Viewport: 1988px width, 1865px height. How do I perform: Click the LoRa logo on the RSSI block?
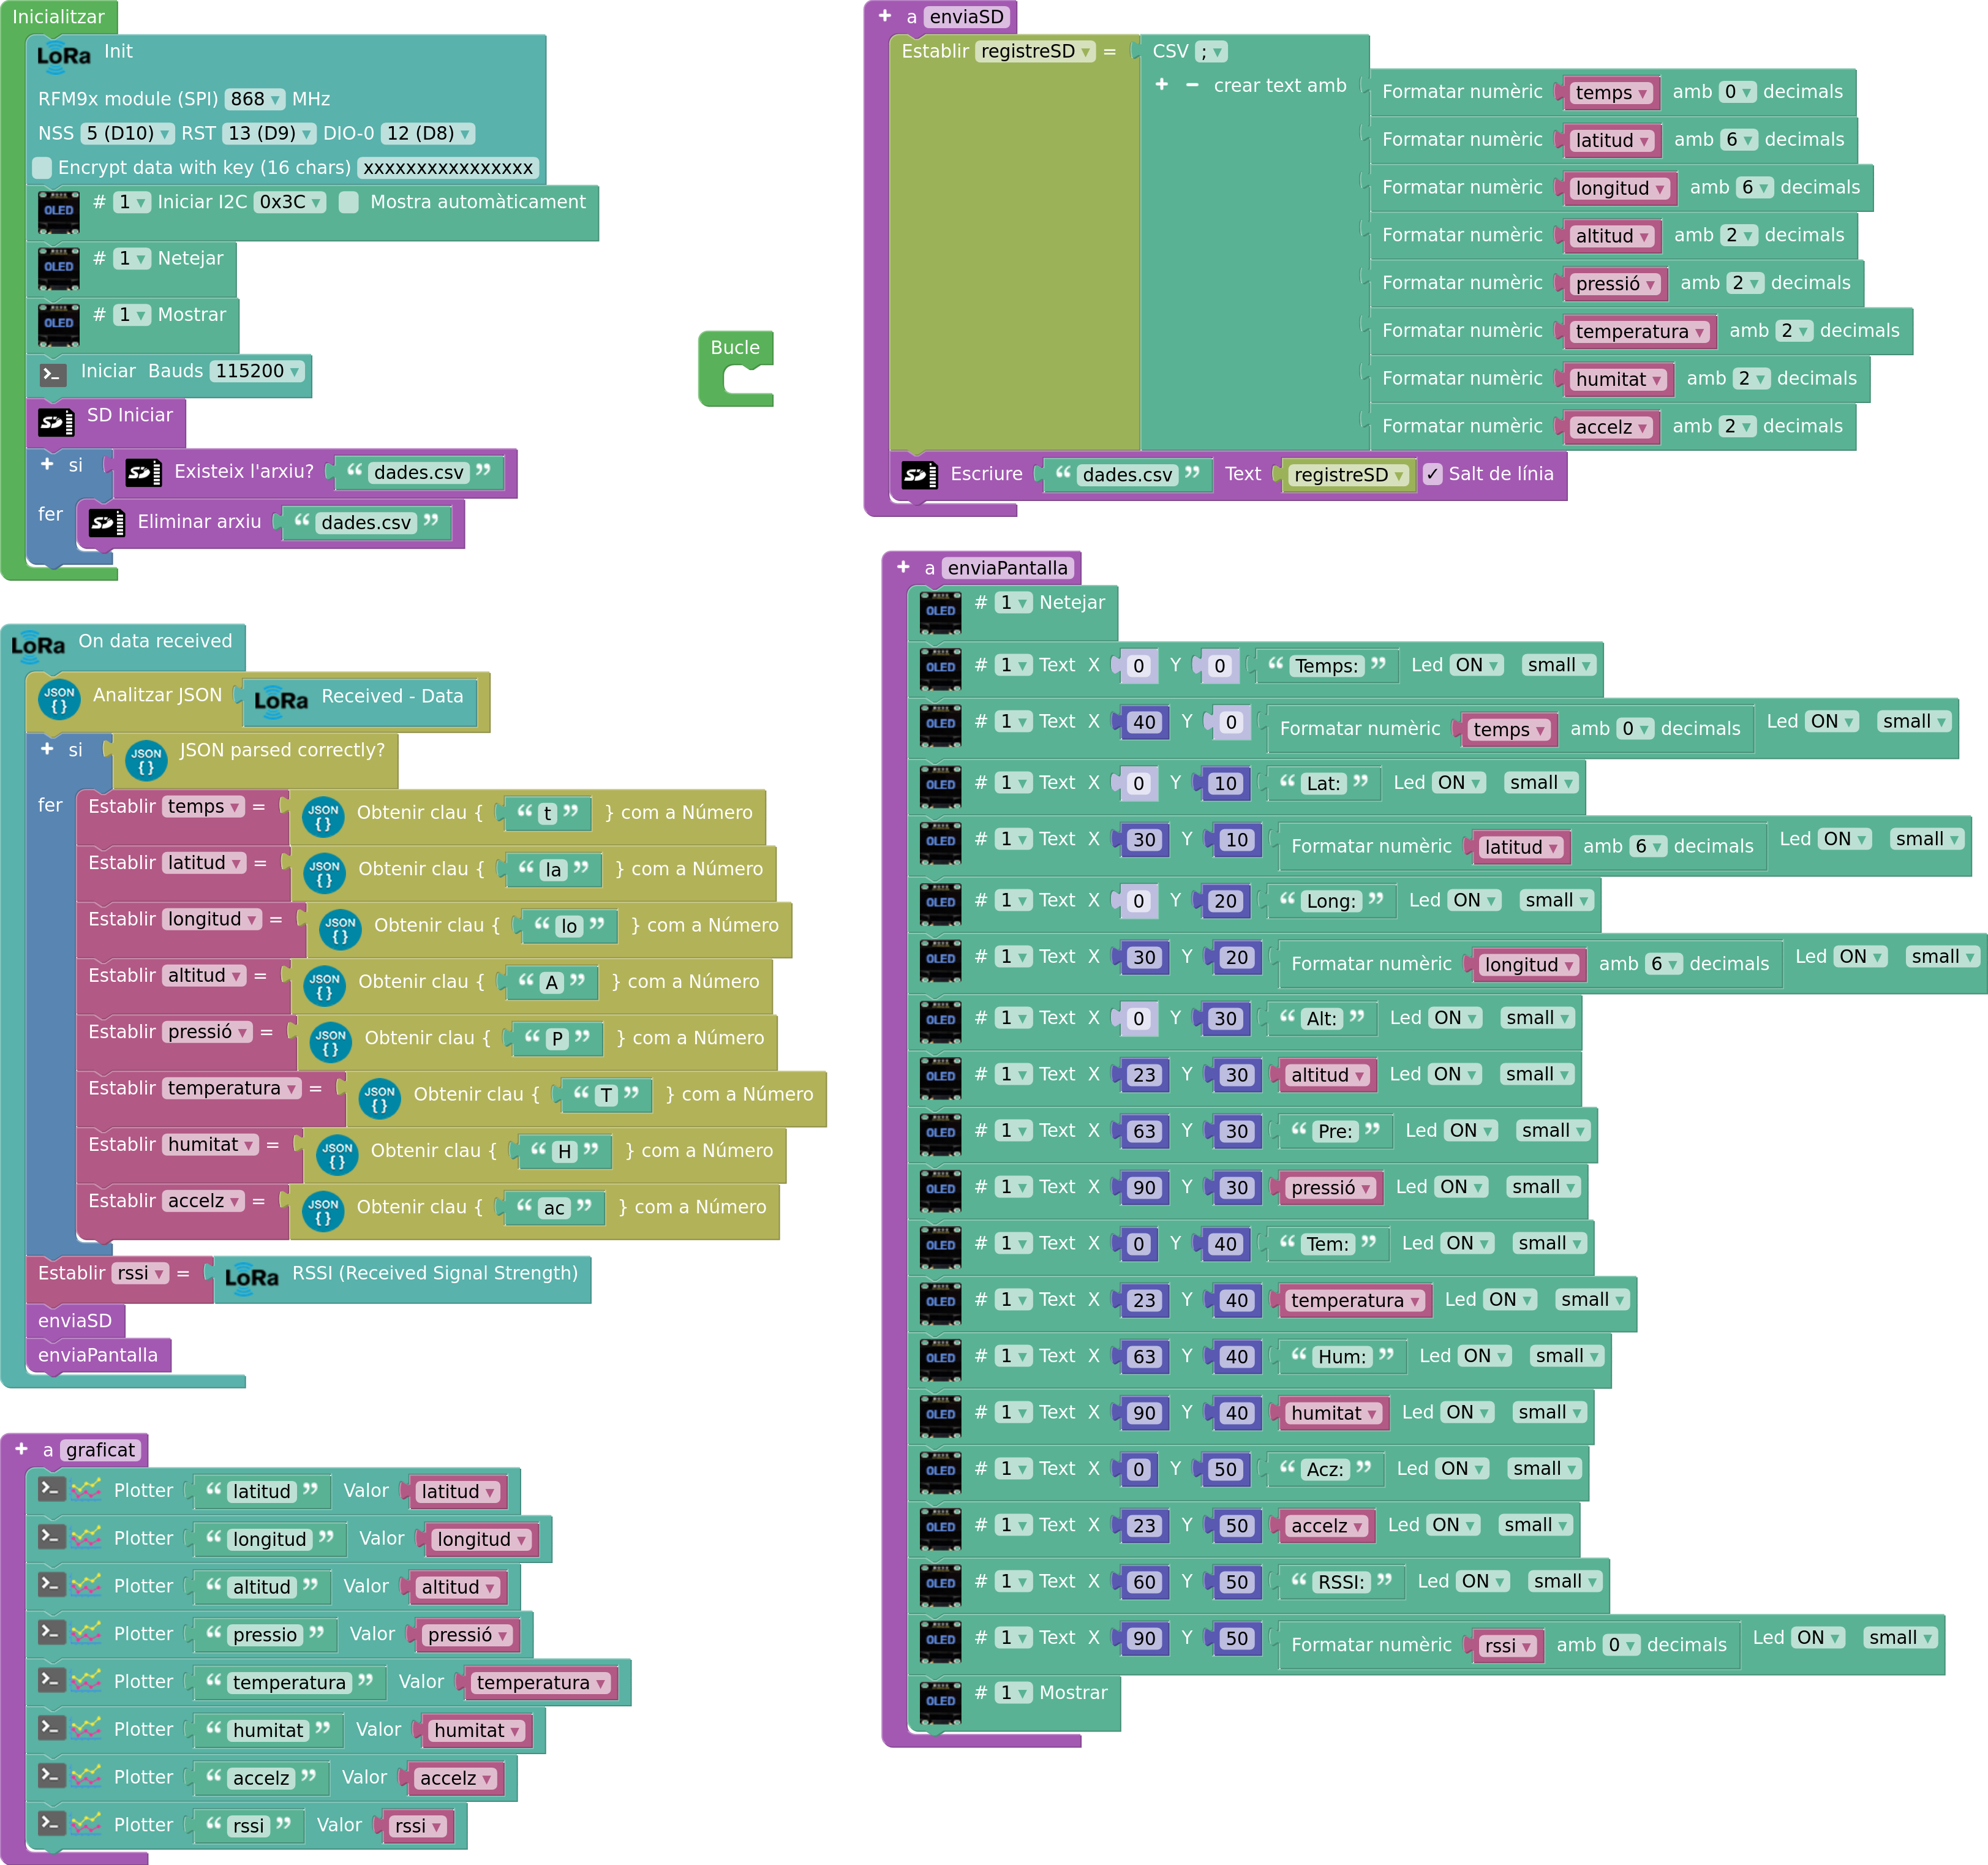[252, 1277]
